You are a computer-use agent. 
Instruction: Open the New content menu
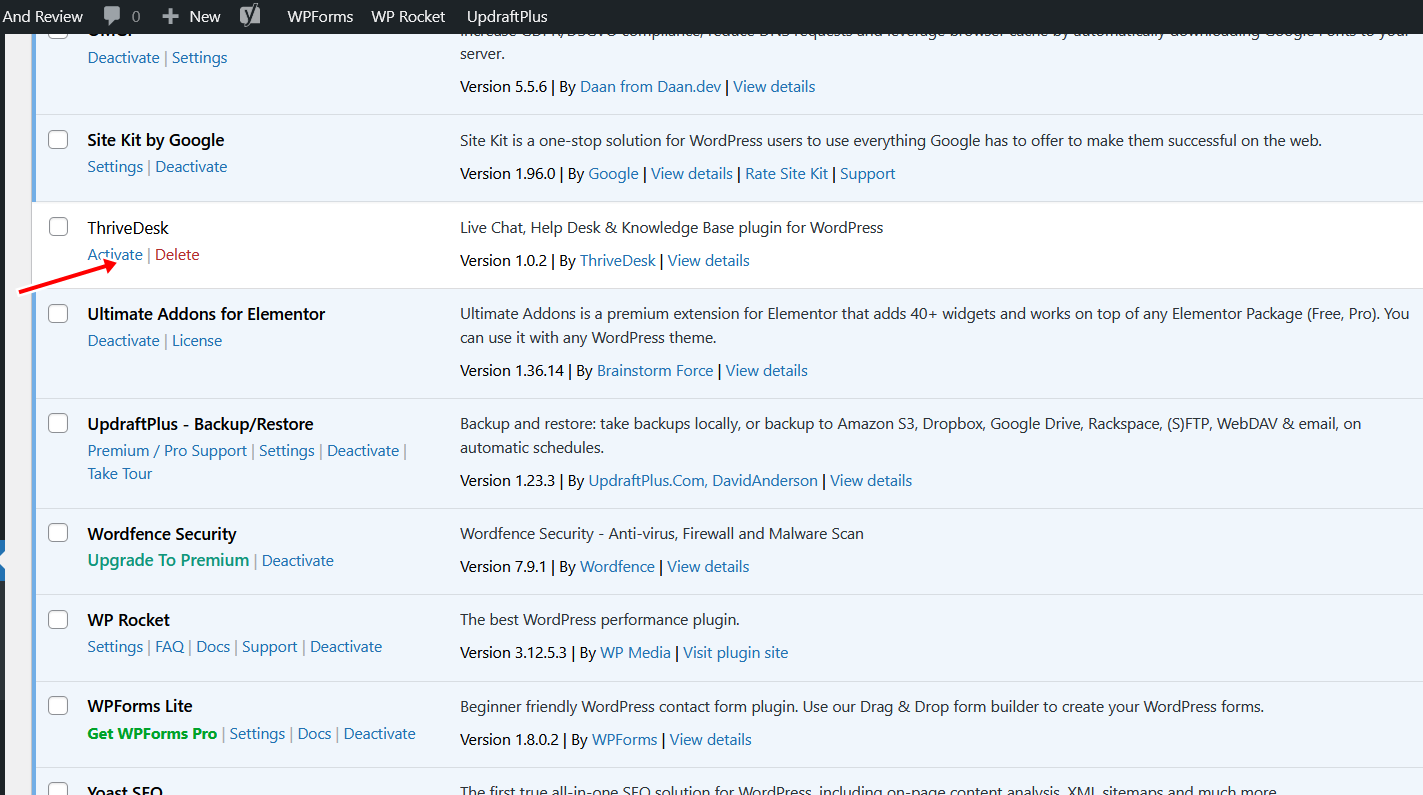191,17
